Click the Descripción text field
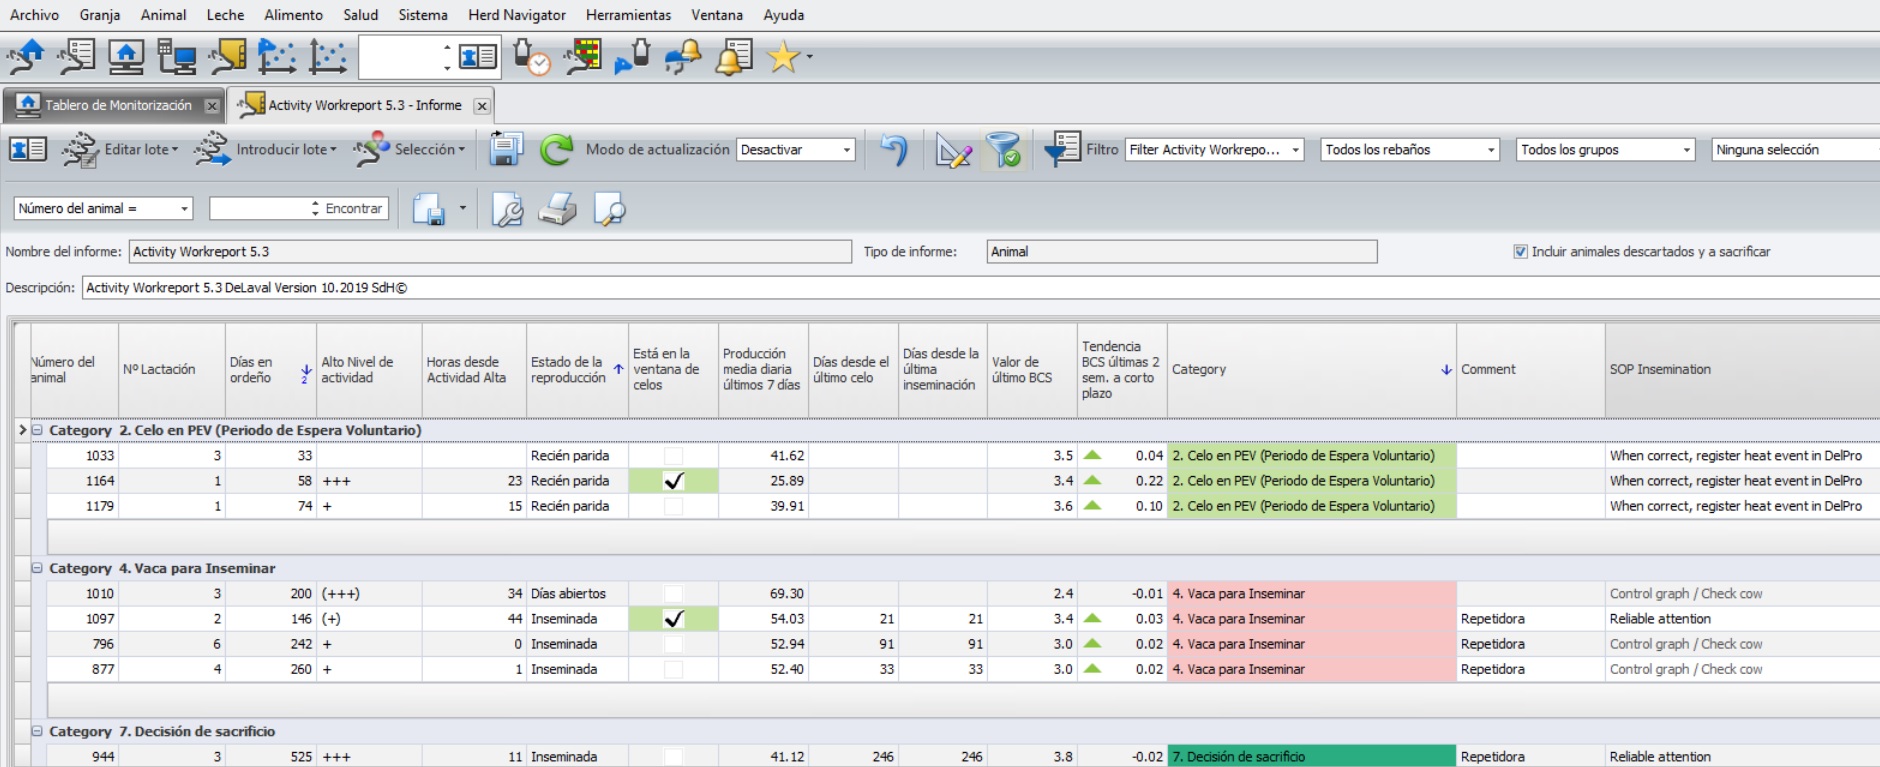 980,288
